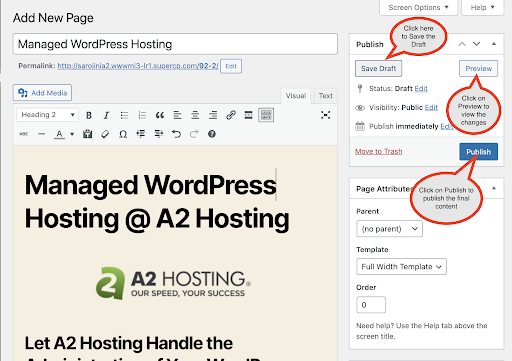
Task: Switch to the Visual editor tab
Action: point(296,96)
